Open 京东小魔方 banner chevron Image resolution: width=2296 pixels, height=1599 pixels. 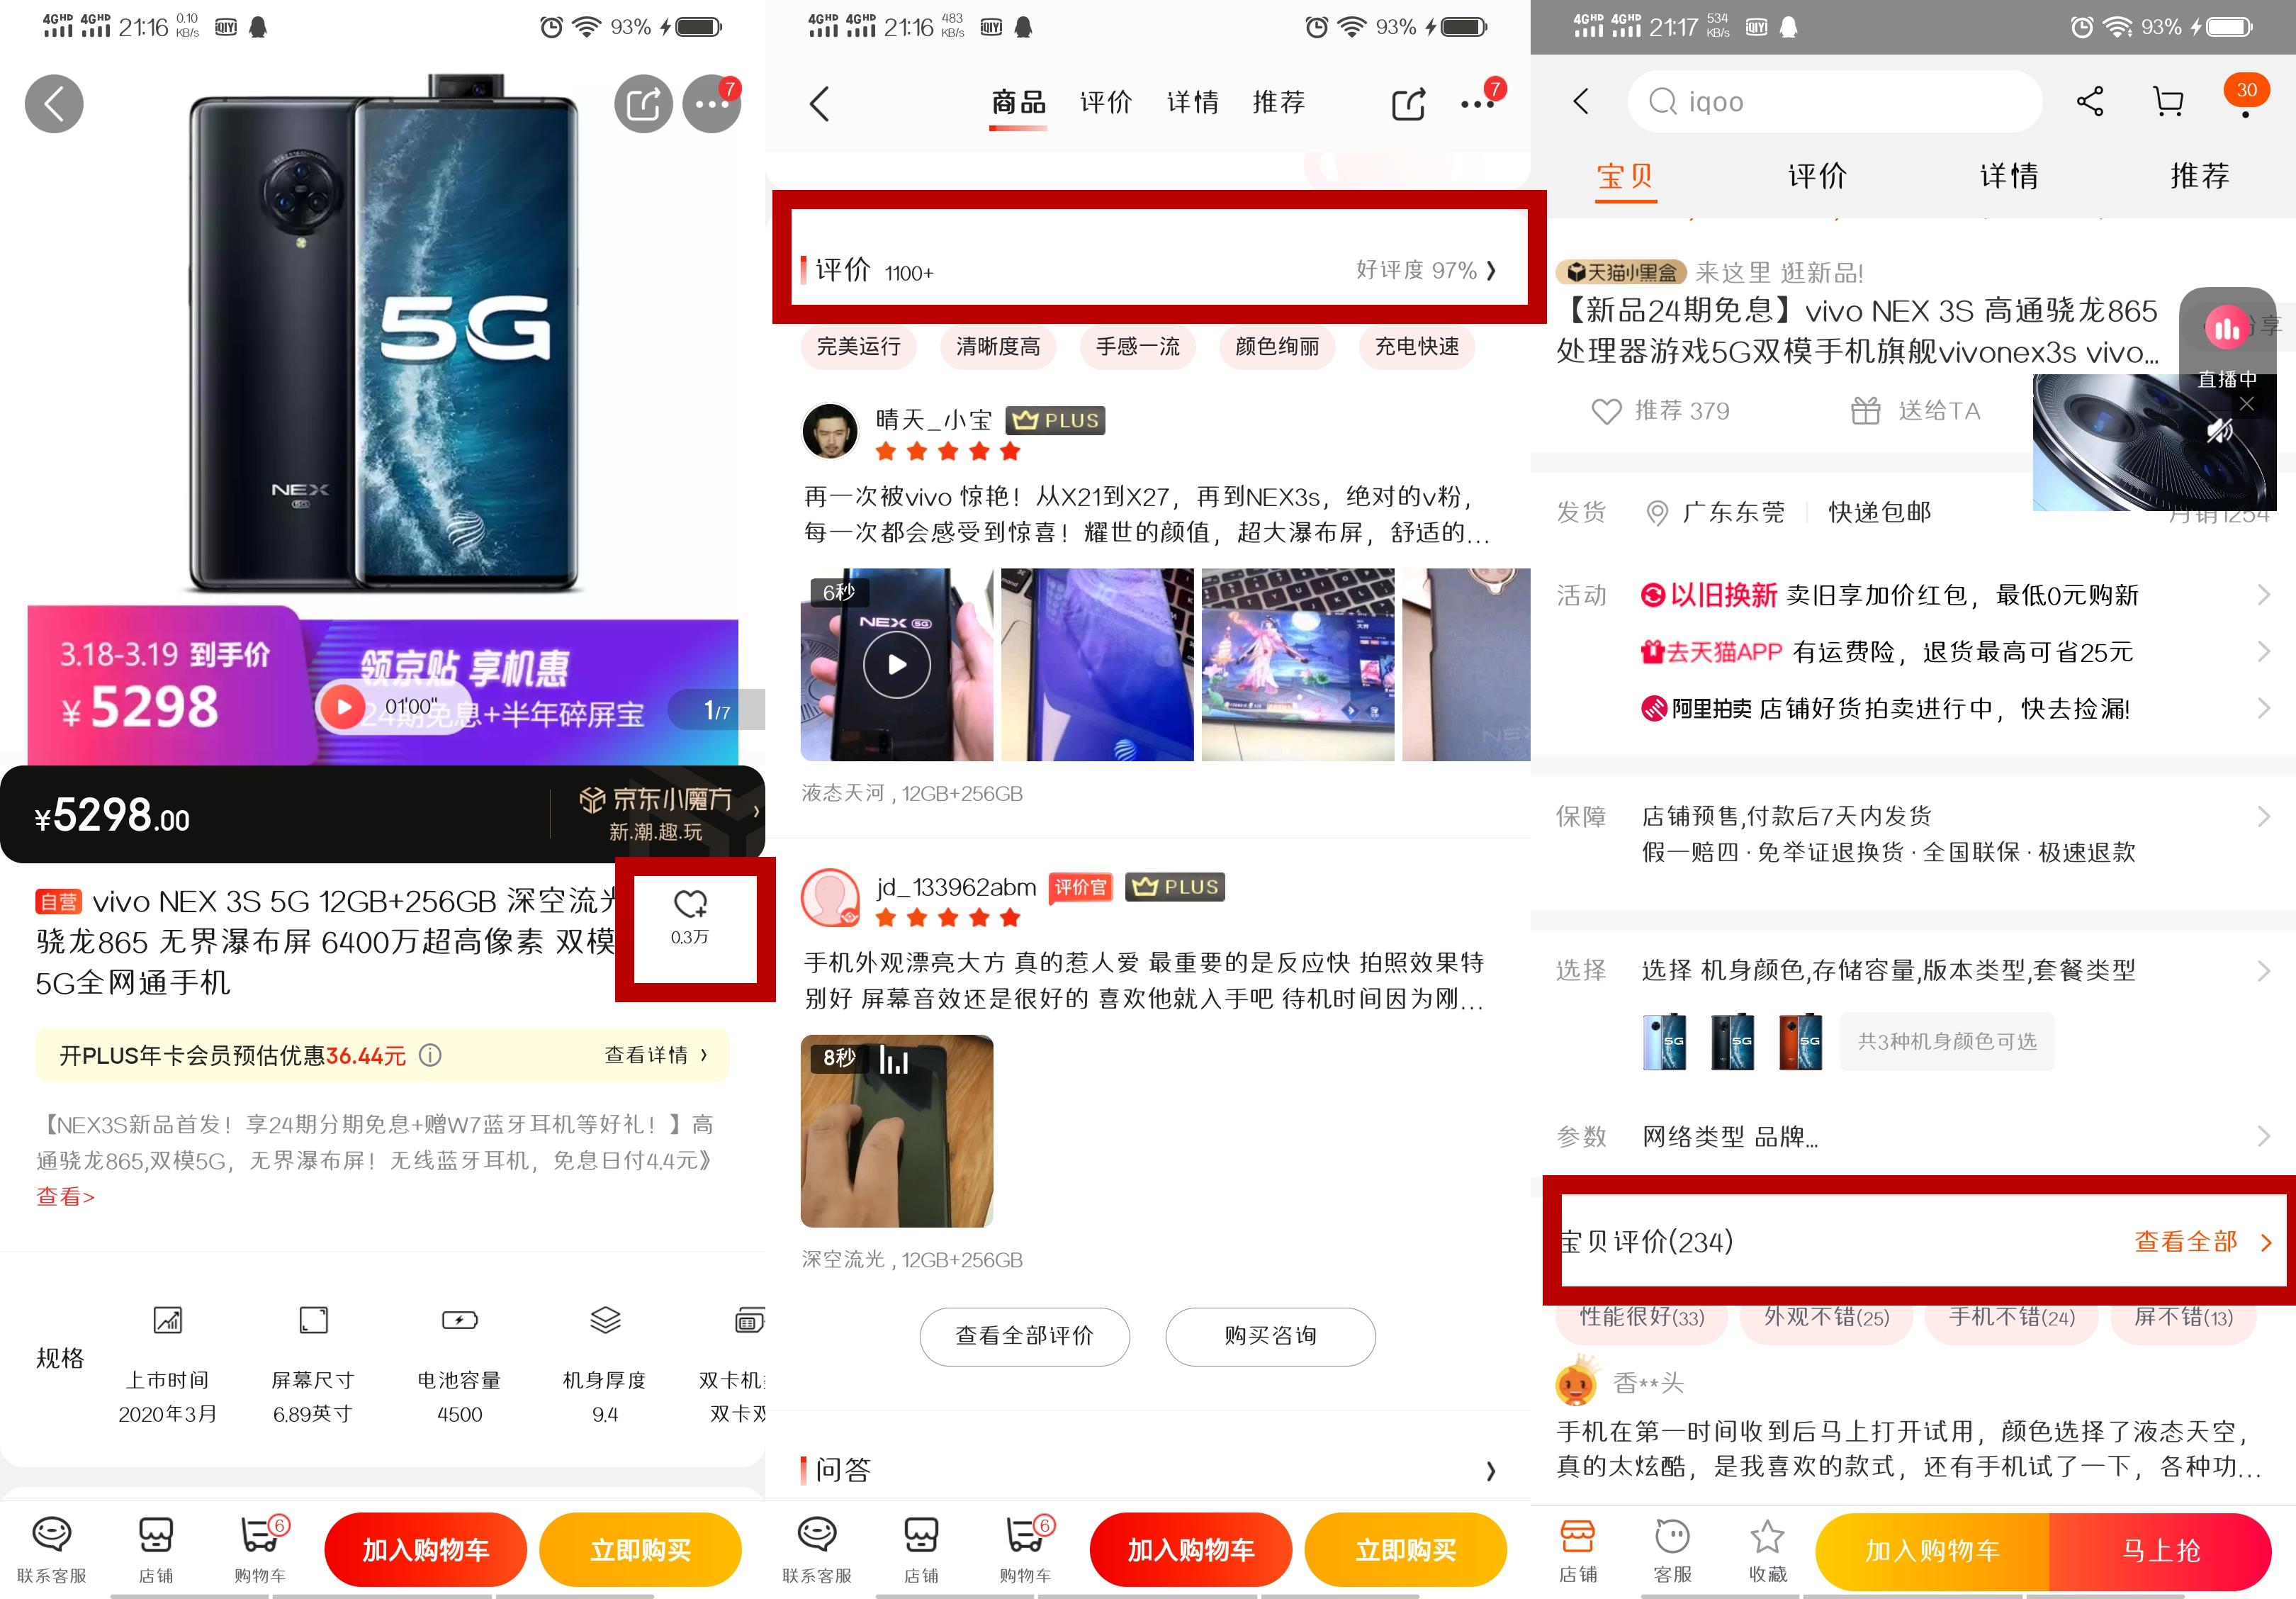click(756, 812)
